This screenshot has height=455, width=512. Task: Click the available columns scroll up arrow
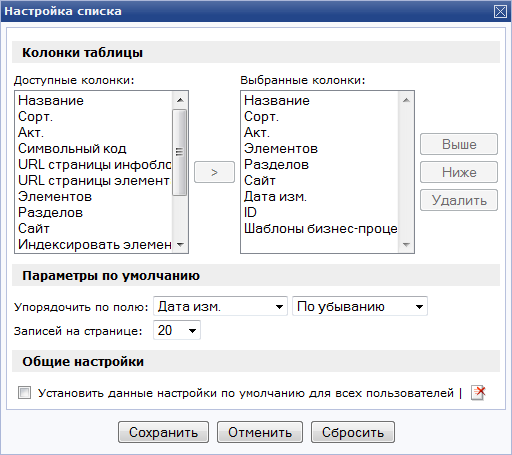tap(180, 100)
